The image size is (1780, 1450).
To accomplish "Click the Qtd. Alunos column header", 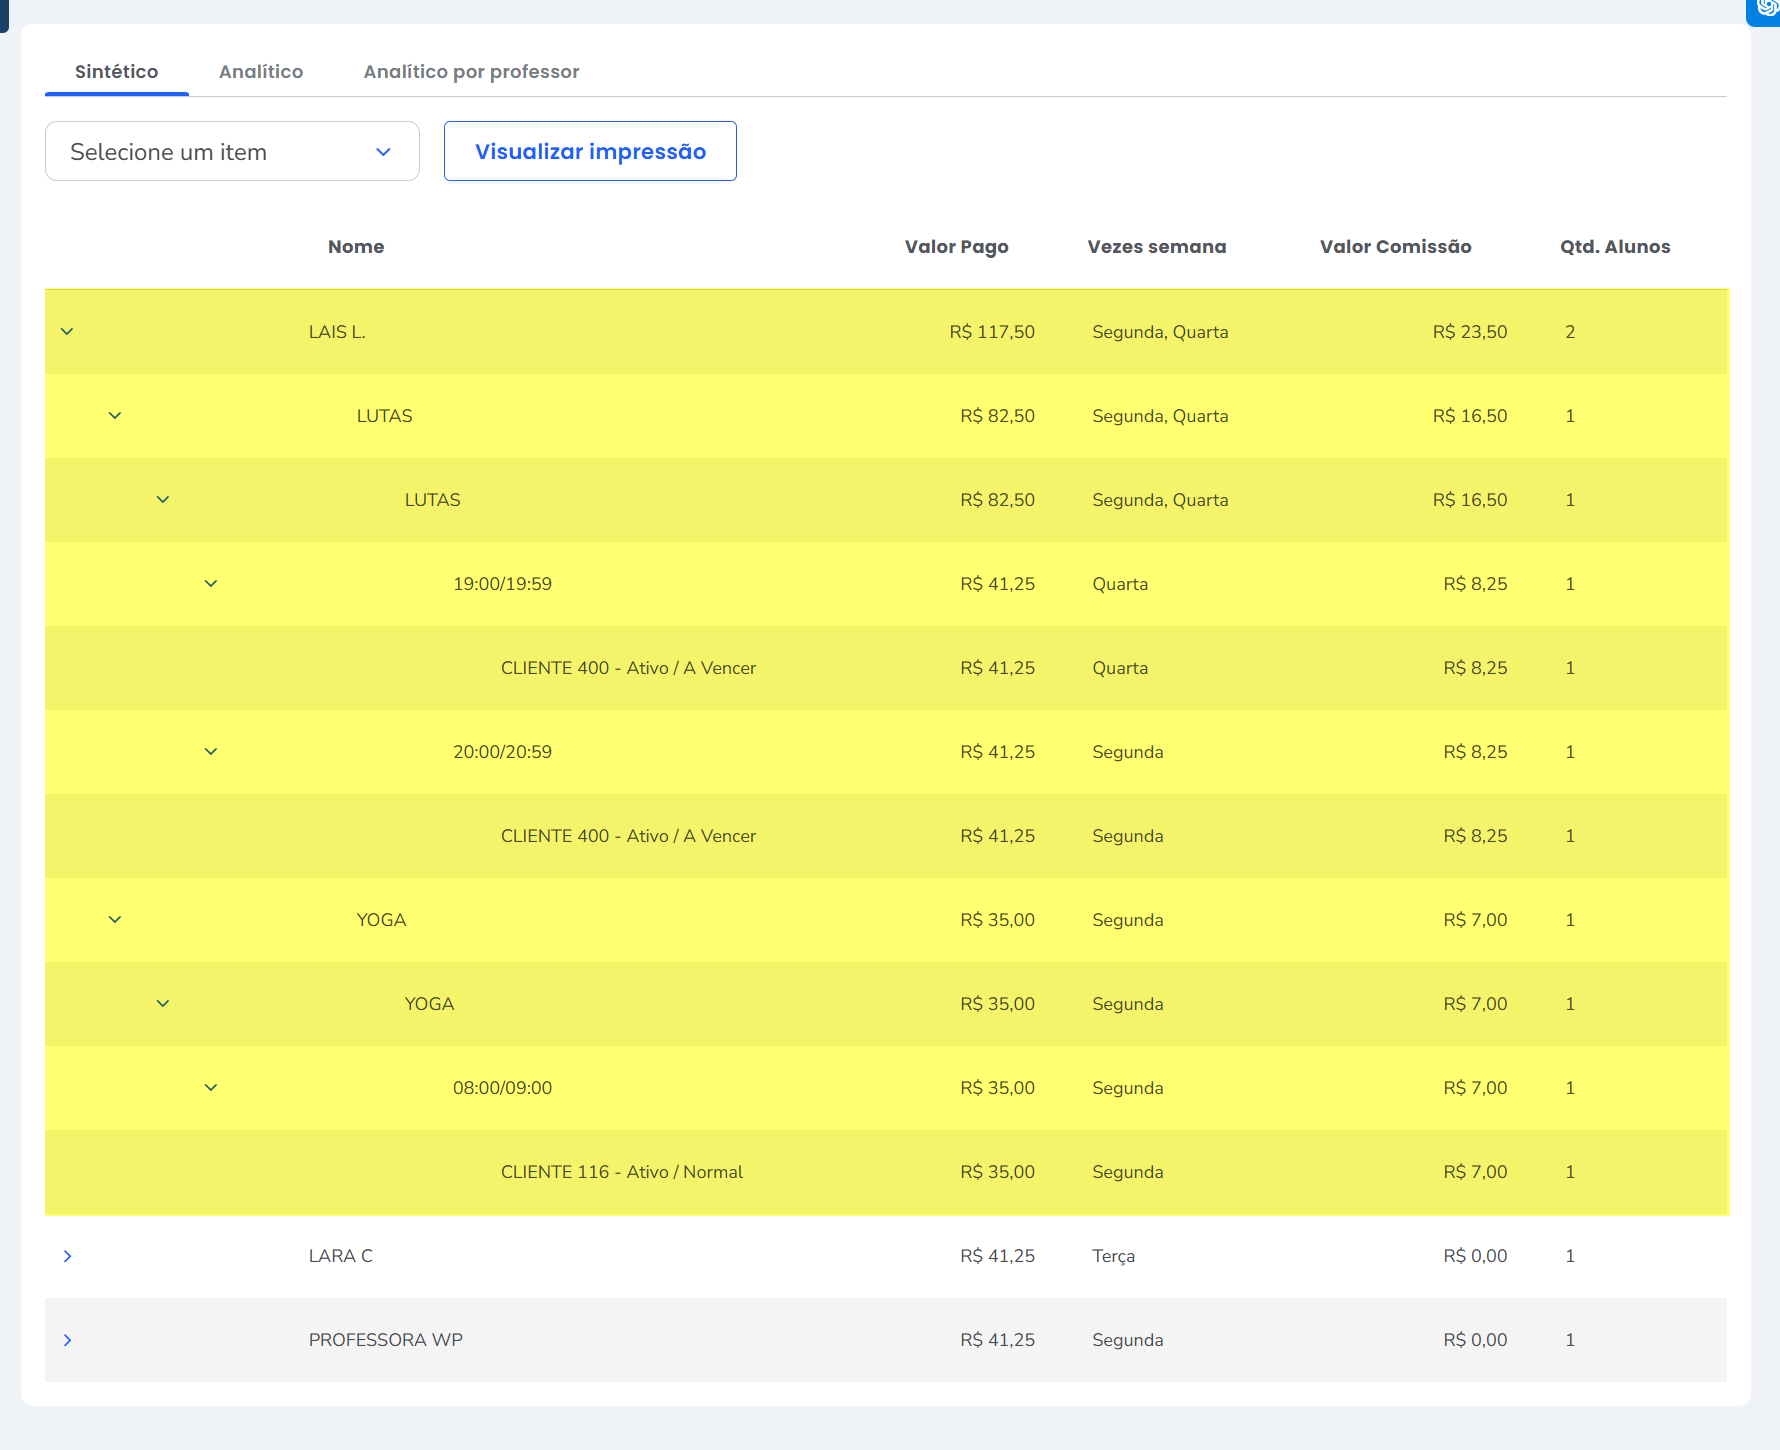I will coord(1615,247).
